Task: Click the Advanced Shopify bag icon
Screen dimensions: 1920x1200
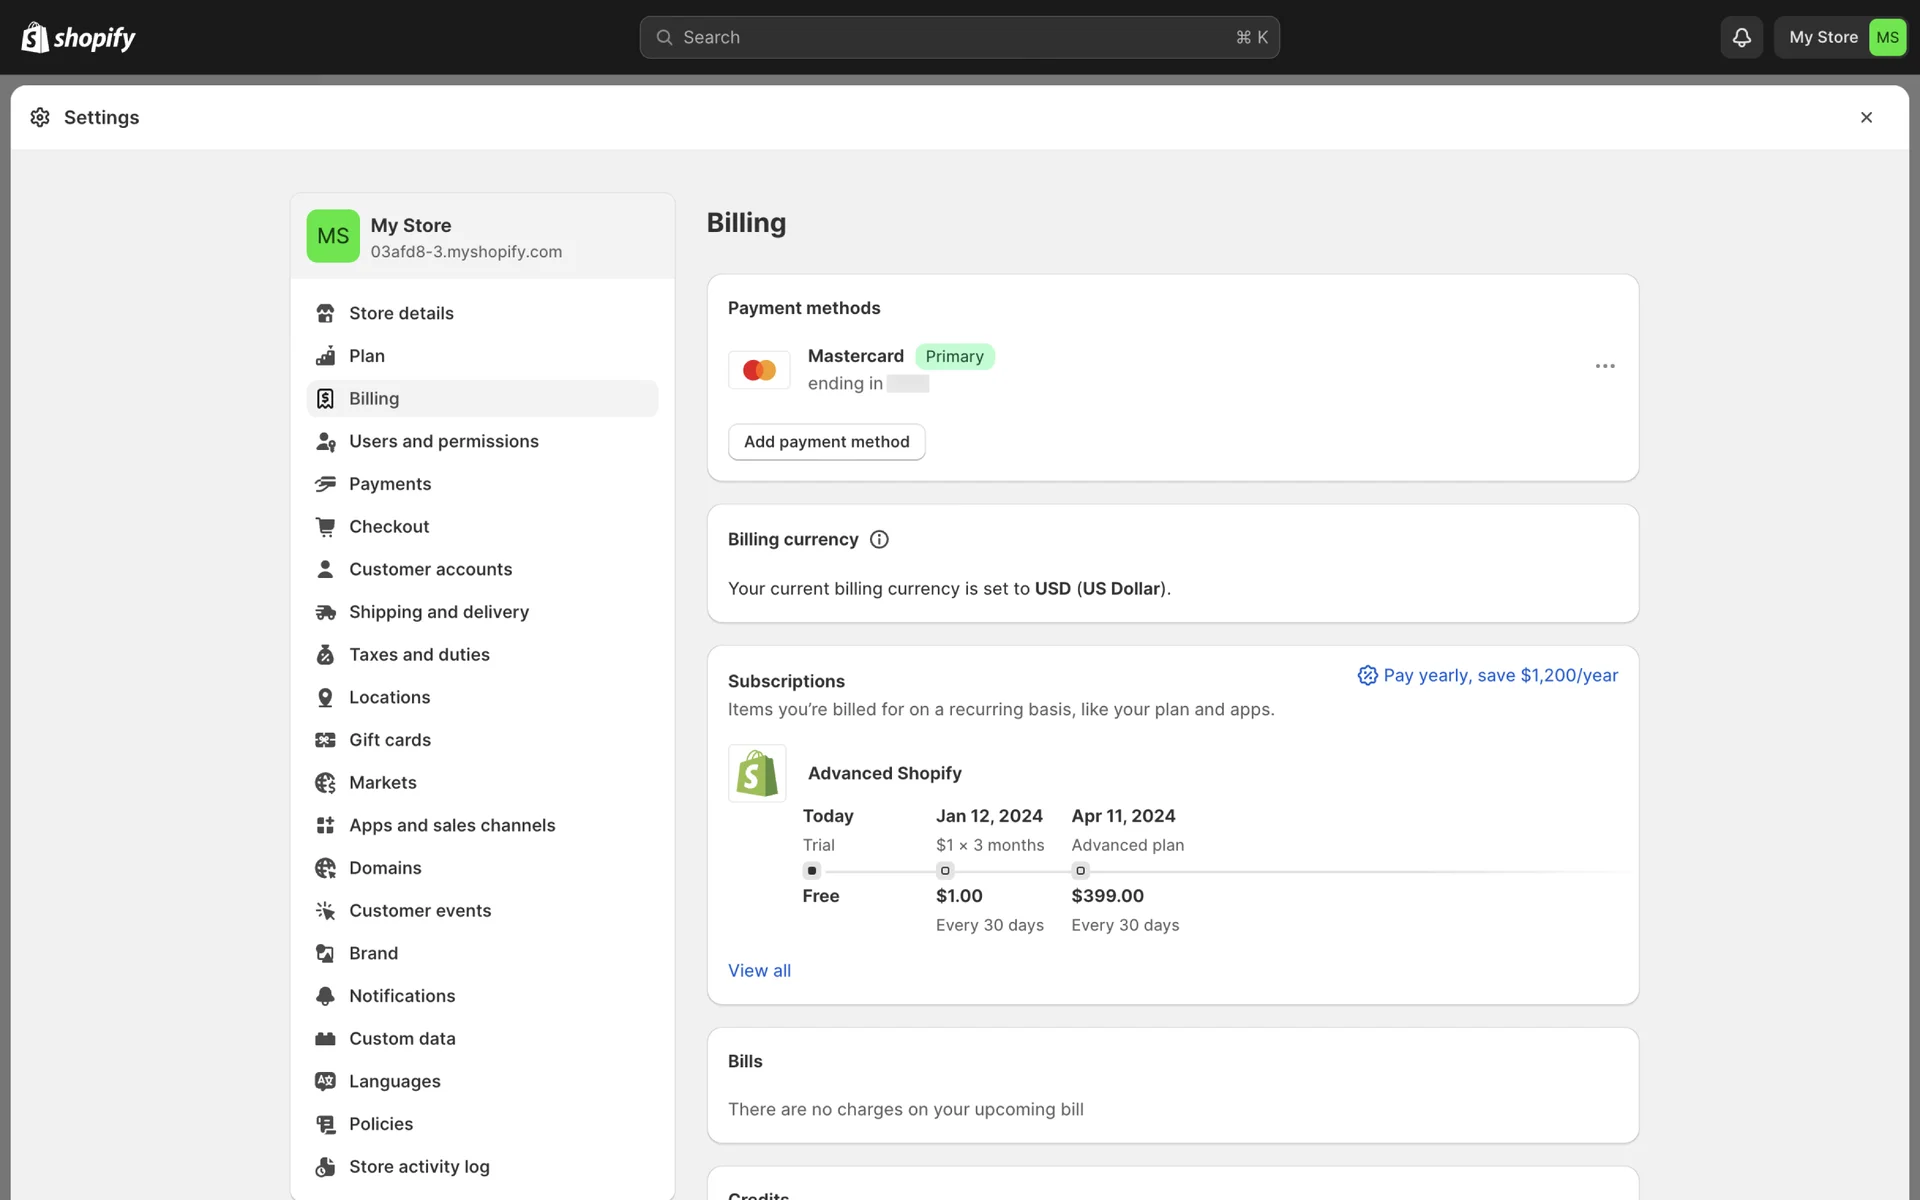Action: coord(757,773)
